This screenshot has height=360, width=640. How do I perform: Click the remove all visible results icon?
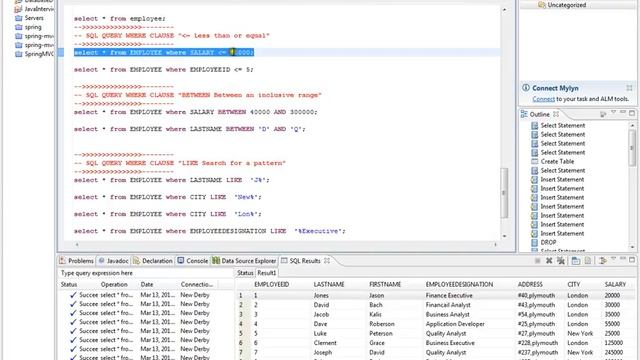pyautogui.click(x=561, y=260)
